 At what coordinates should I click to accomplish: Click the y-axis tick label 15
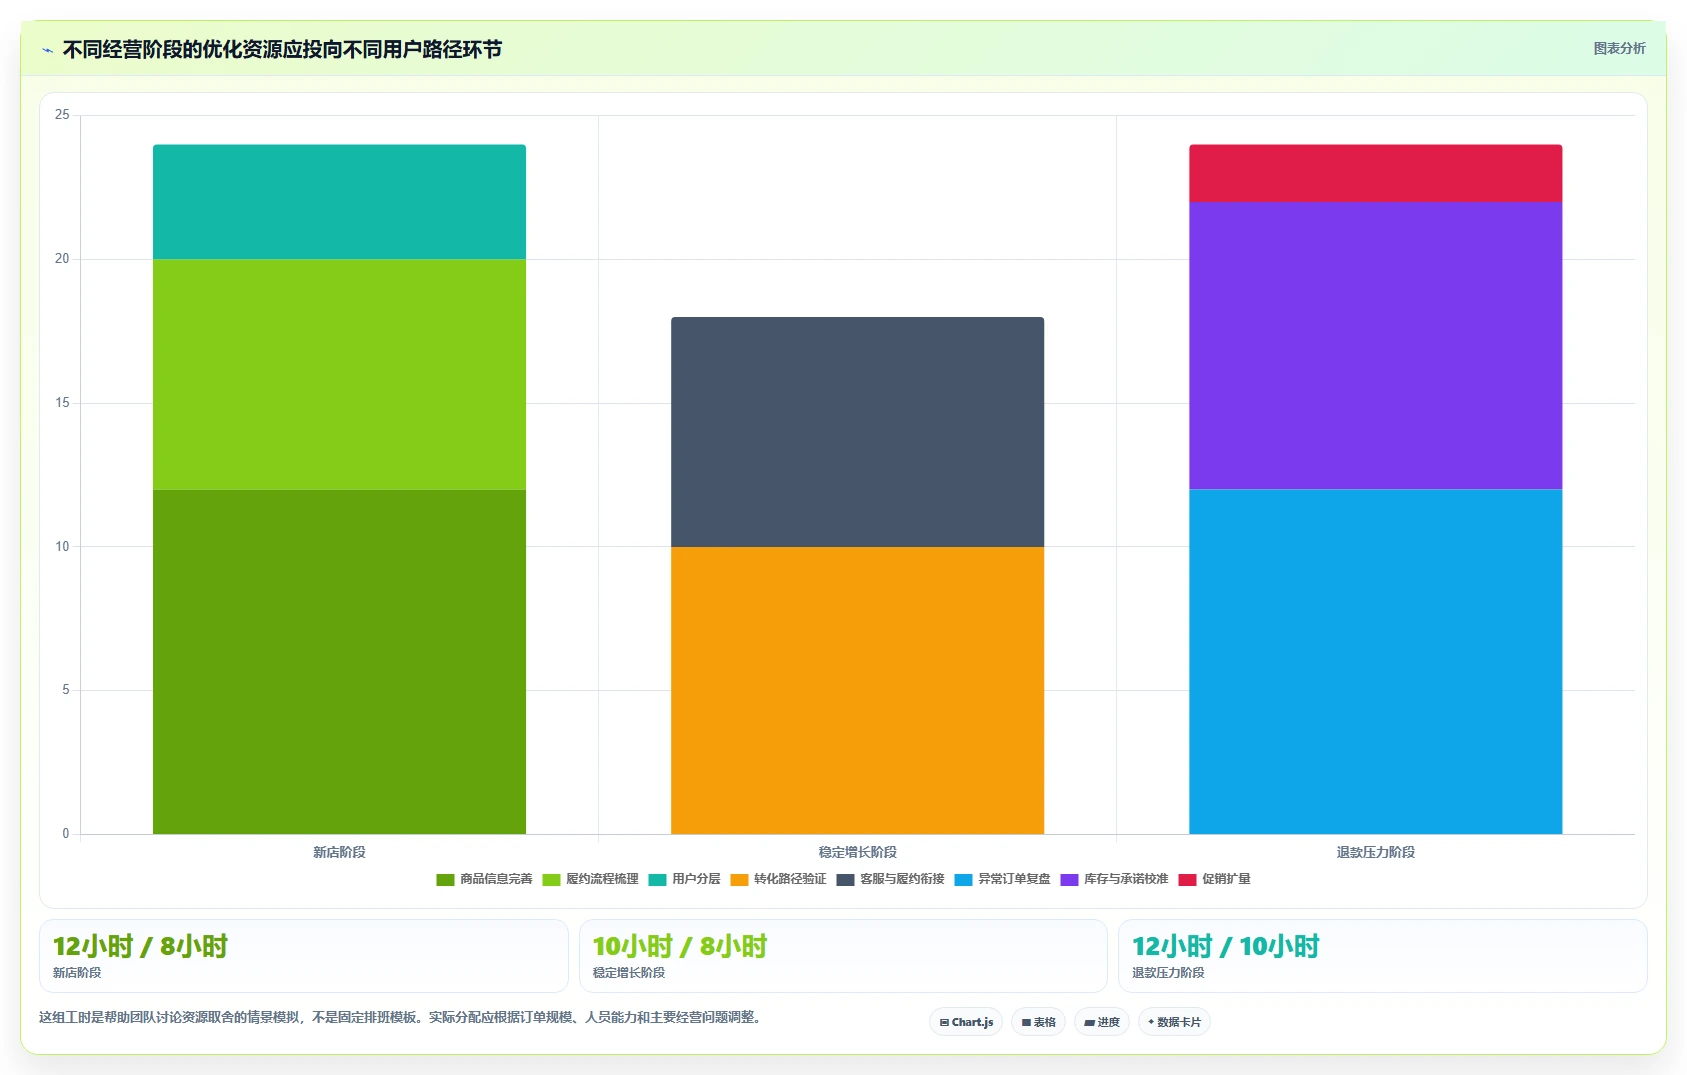click(62, 403)
